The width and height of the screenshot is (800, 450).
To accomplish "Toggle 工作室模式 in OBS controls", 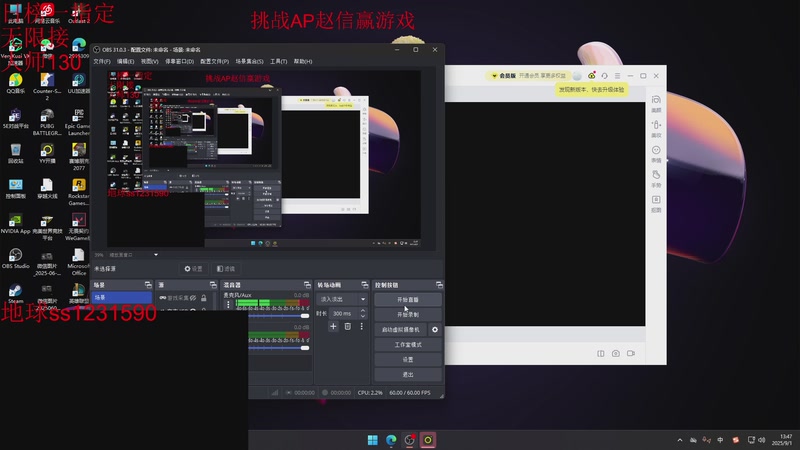I will point(408,344).
